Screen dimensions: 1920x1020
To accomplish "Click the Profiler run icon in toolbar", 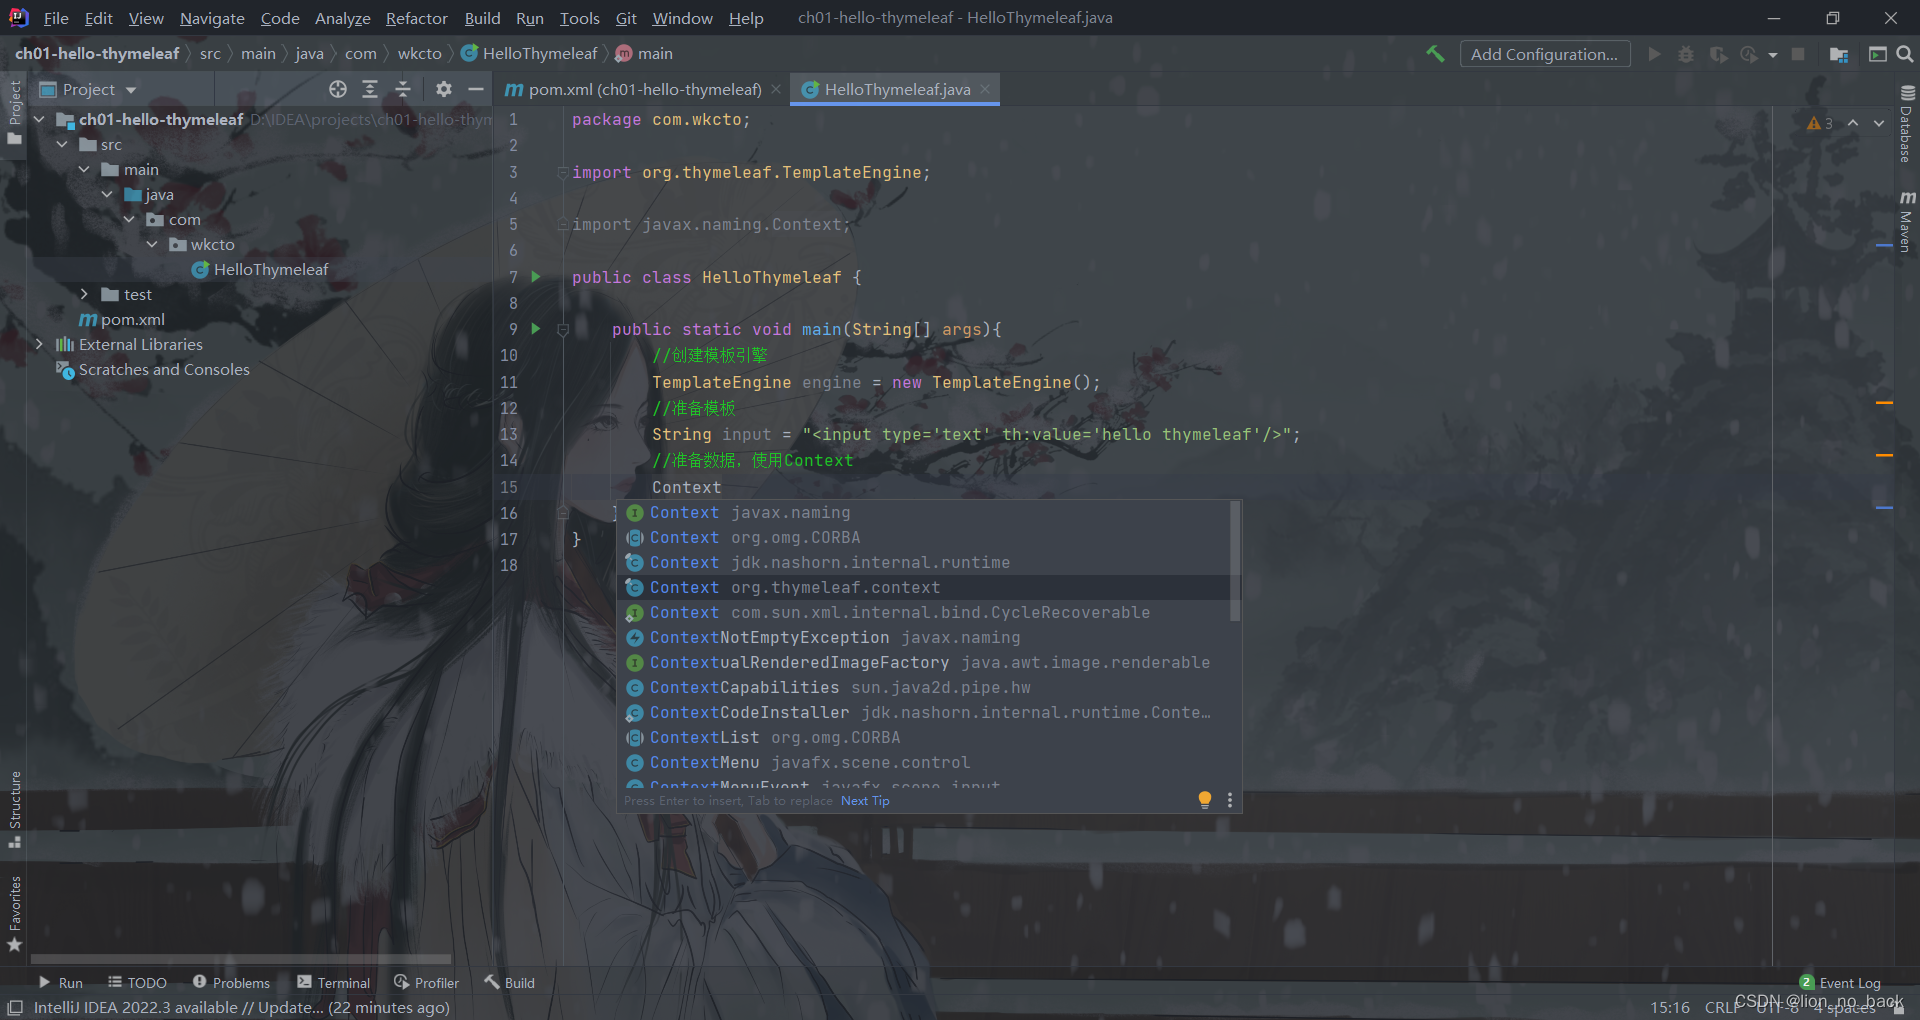I will (x=1749, y=54).
